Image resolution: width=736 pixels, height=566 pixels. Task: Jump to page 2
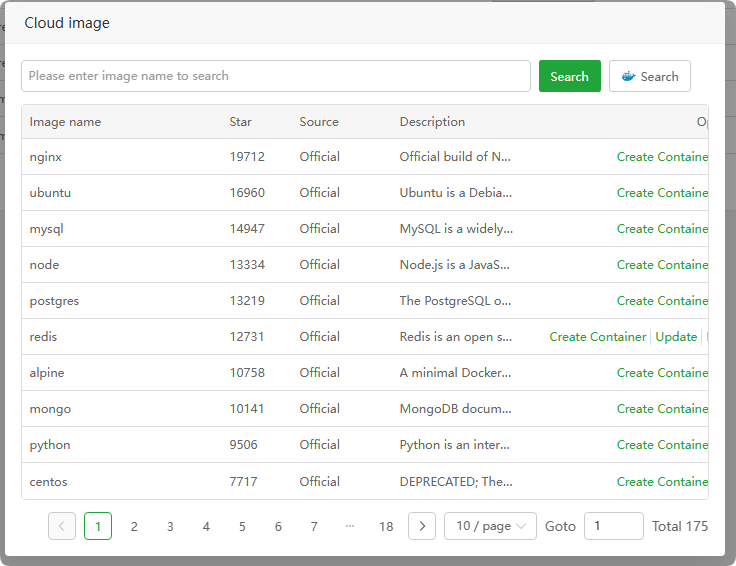pos(134,526)
